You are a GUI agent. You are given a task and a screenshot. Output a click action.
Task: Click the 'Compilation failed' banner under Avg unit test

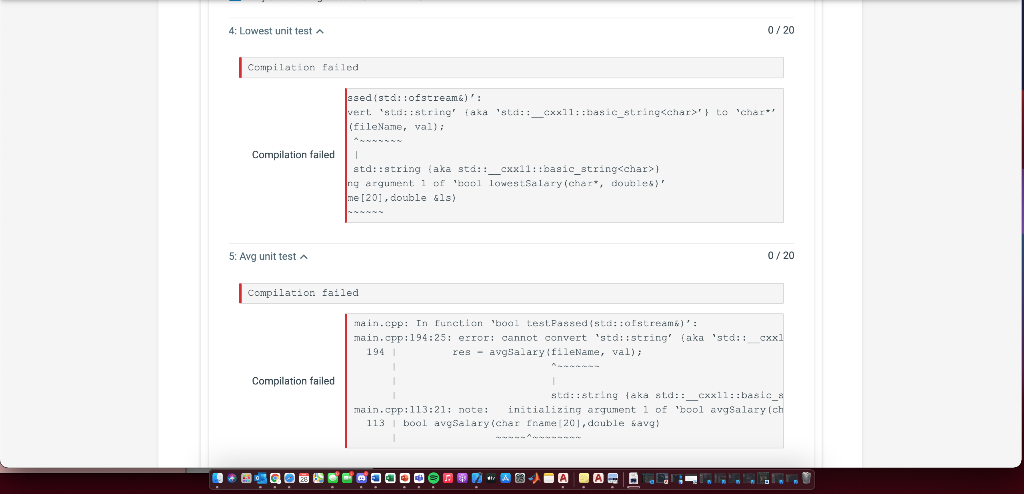pyautogui.click(x=511, y=293)
